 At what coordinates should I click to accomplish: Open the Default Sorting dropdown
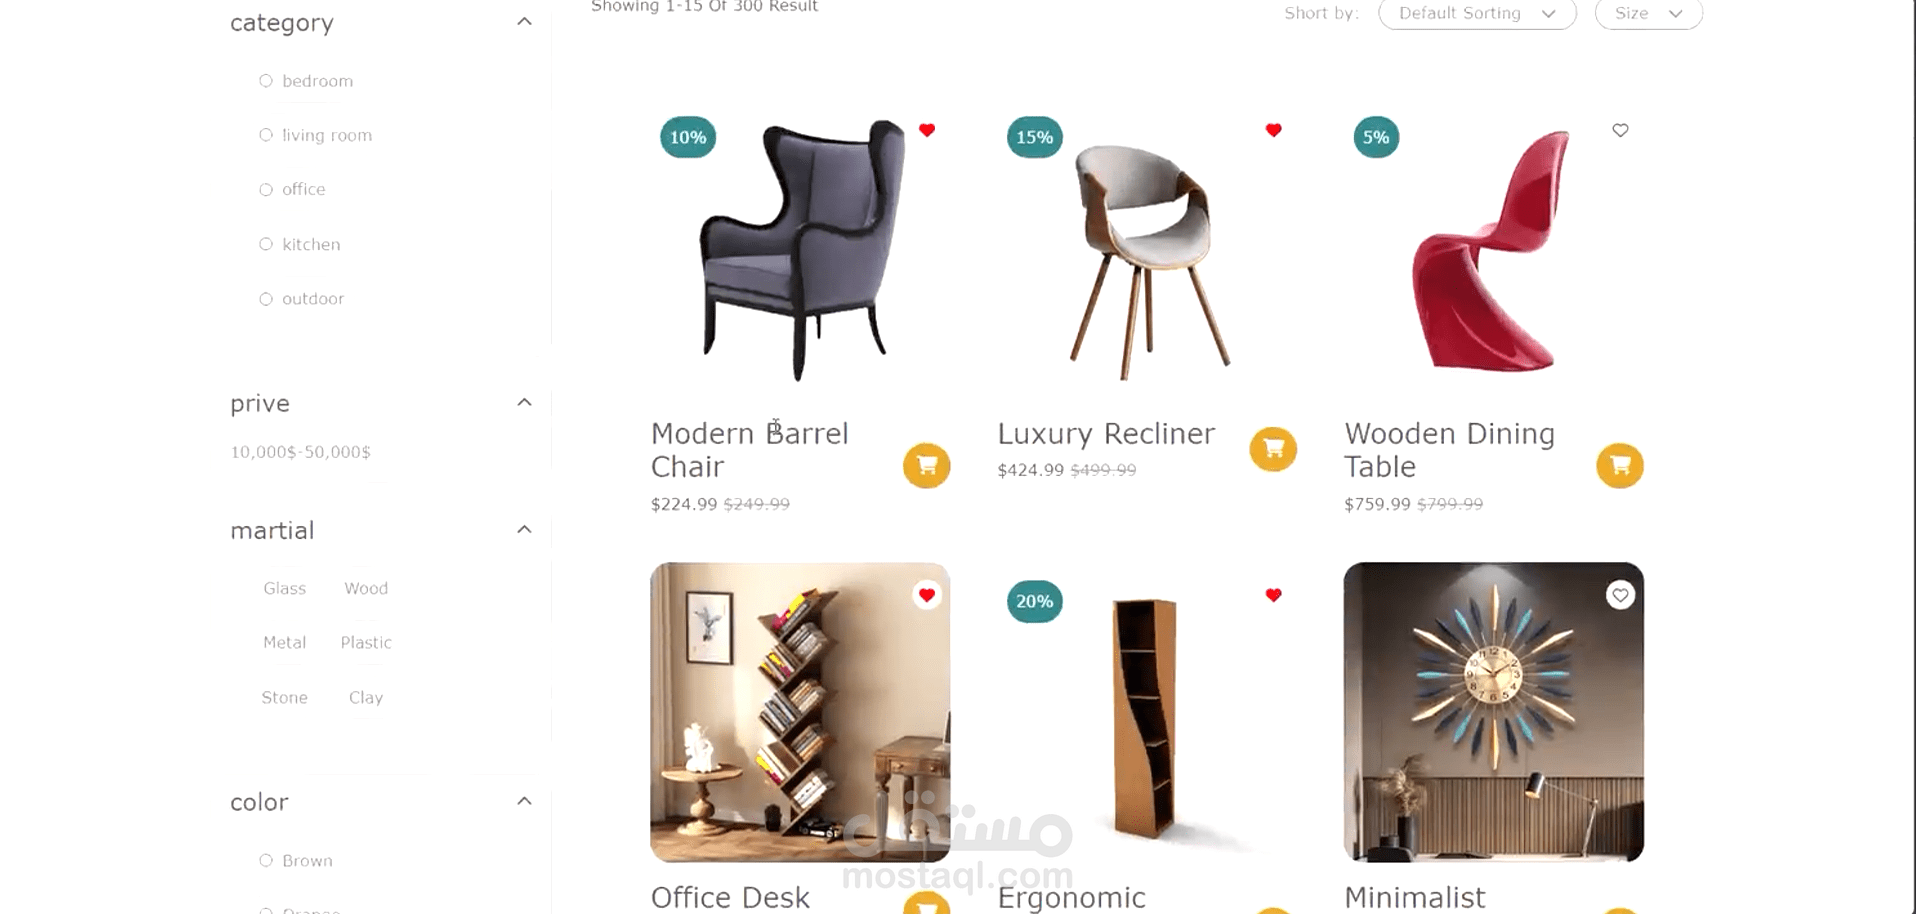coord(1477,13)
